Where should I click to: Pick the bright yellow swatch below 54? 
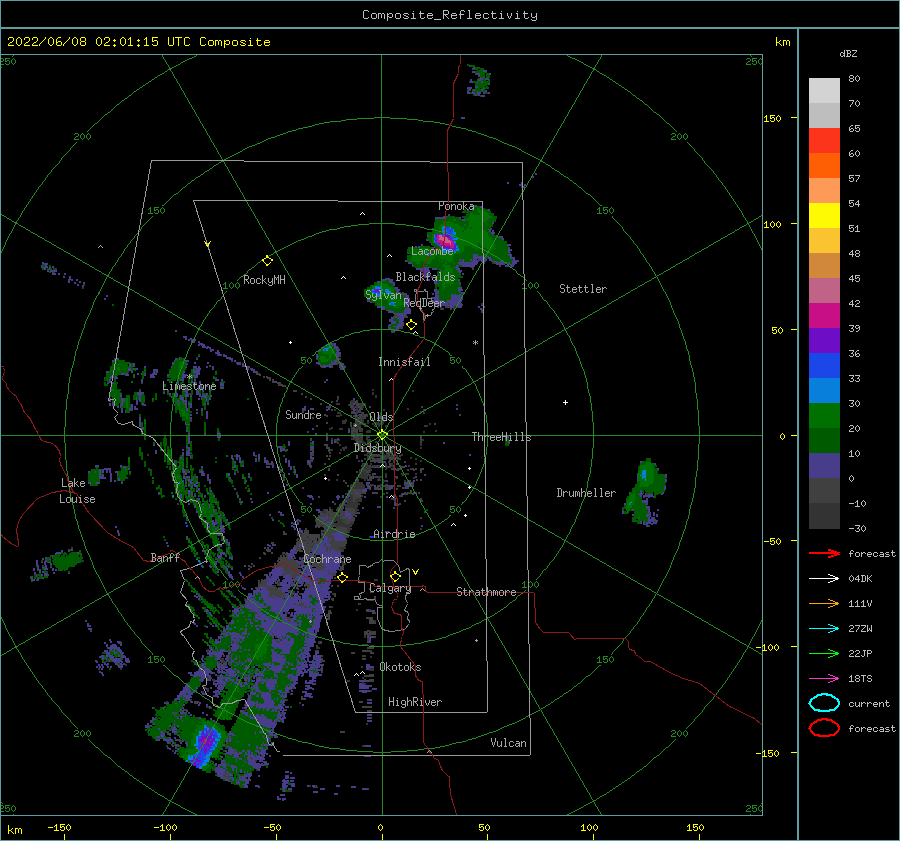(x=824, y=215)
